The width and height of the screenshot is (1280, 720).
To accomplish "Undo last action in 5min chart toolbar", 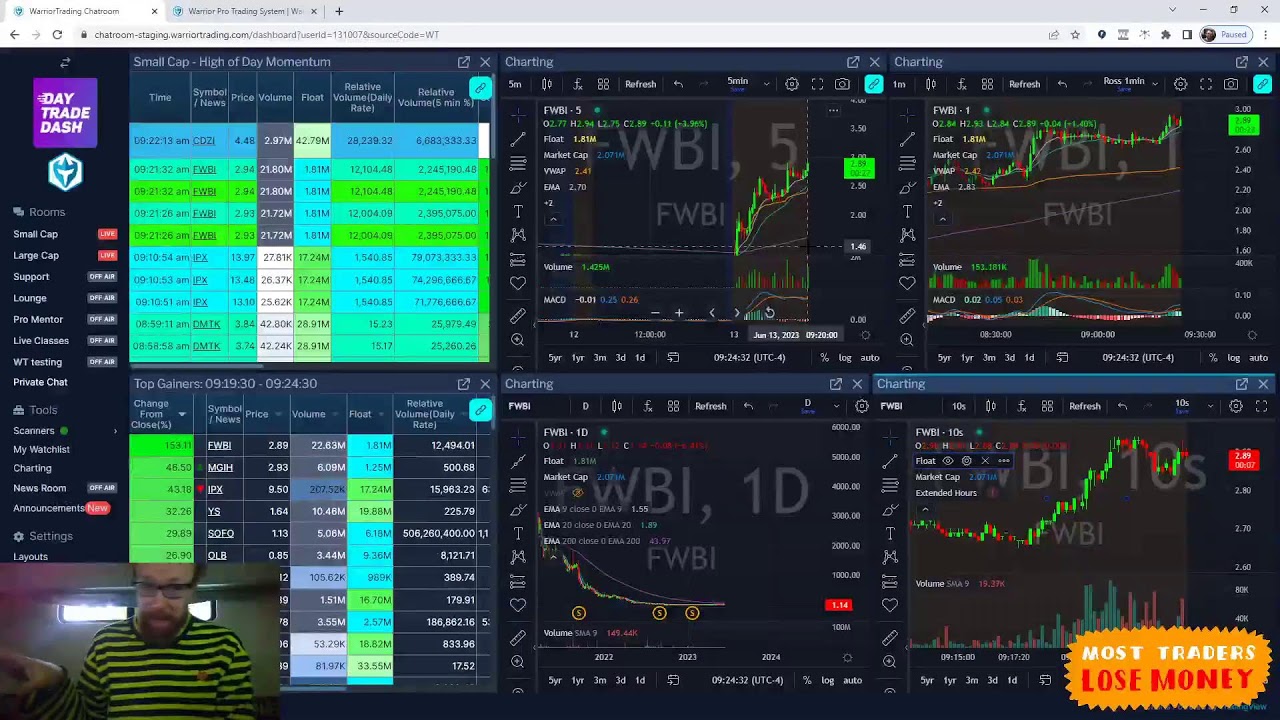I will 678,84.
